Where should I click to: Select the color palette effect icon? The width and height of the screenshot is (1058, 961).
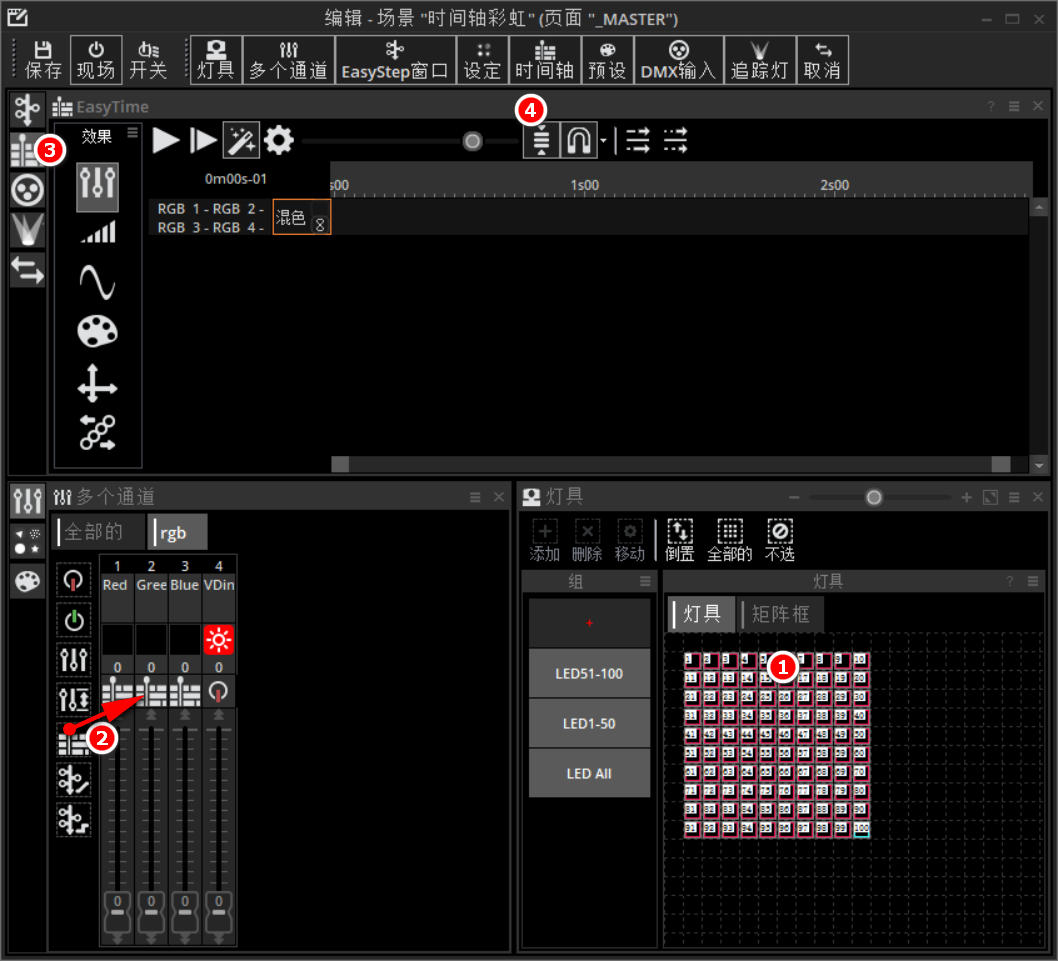point(98,333)
